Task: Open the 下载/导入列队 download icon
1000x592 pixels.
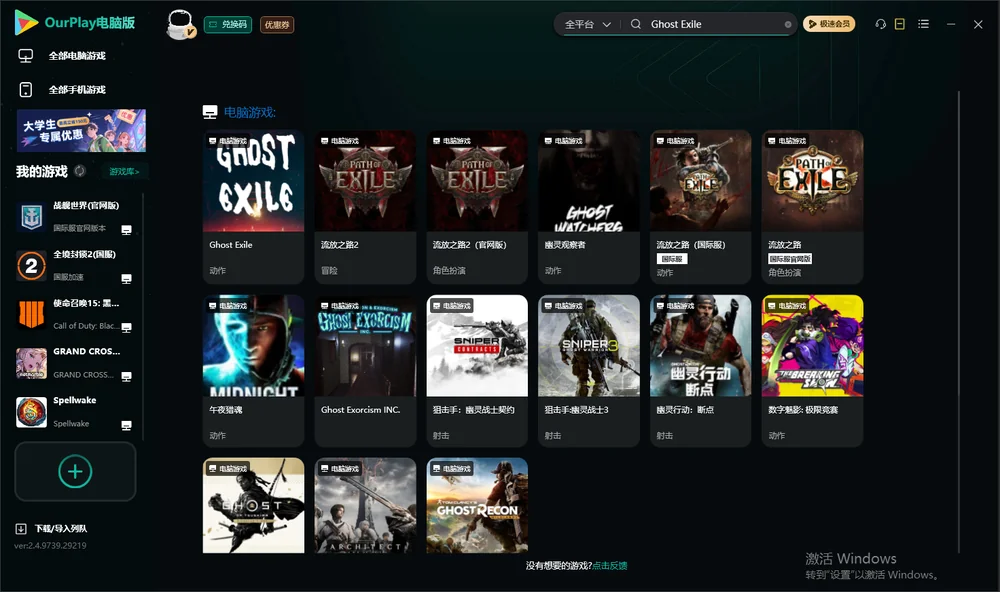Action: pyautogui.click(x=20, y=528)
